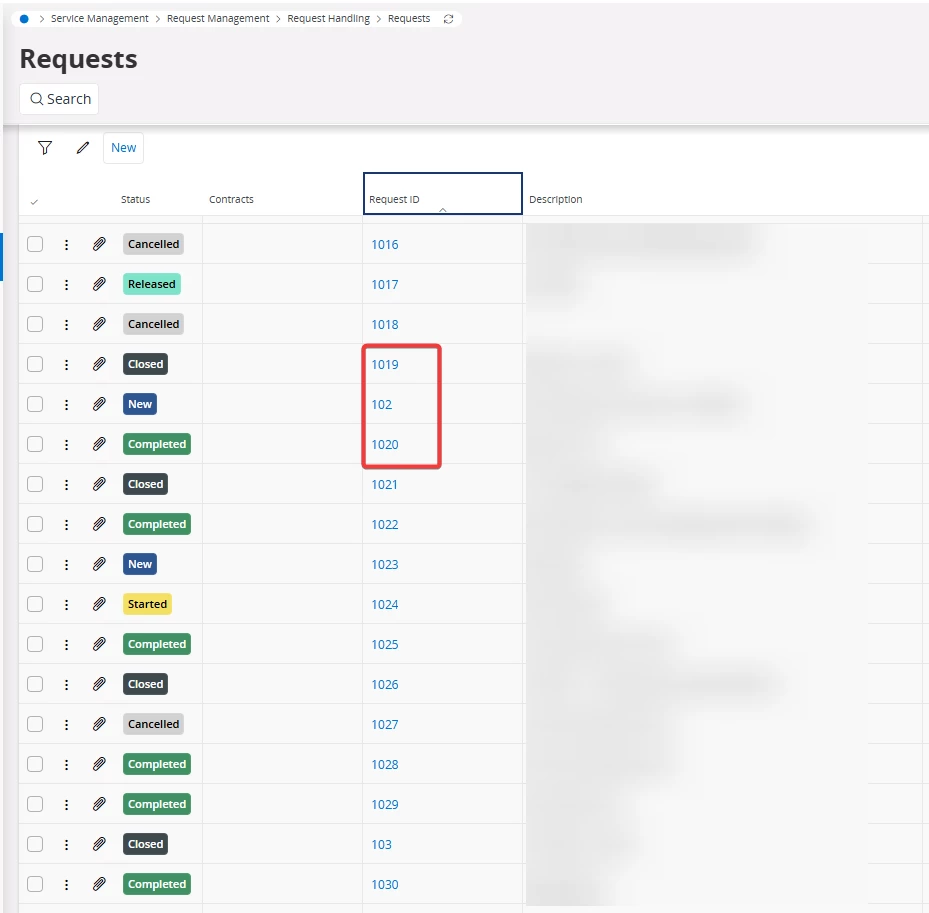Open row actions menu for request 1016

tap(66, 244)
